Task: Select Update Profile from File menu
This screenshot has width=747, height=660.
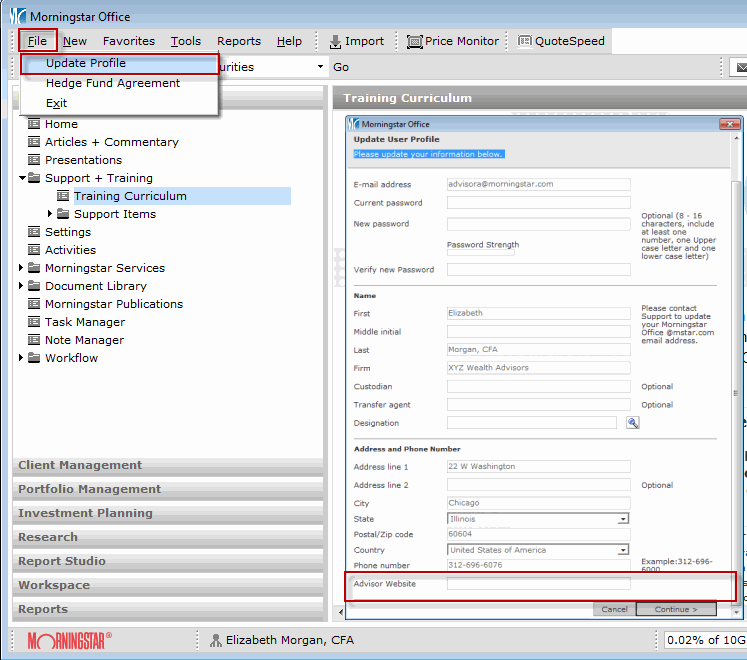Action: click(x=86, y=63)
